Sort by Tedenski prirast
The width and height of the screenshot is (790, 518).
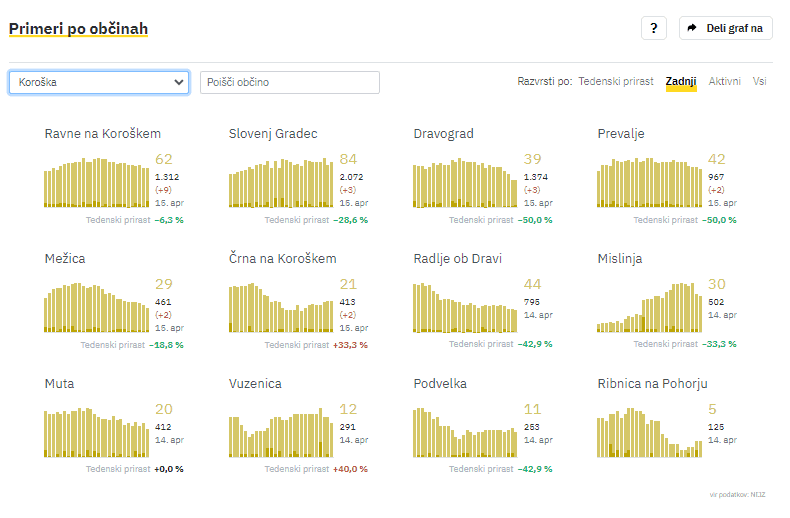point(616,81)
